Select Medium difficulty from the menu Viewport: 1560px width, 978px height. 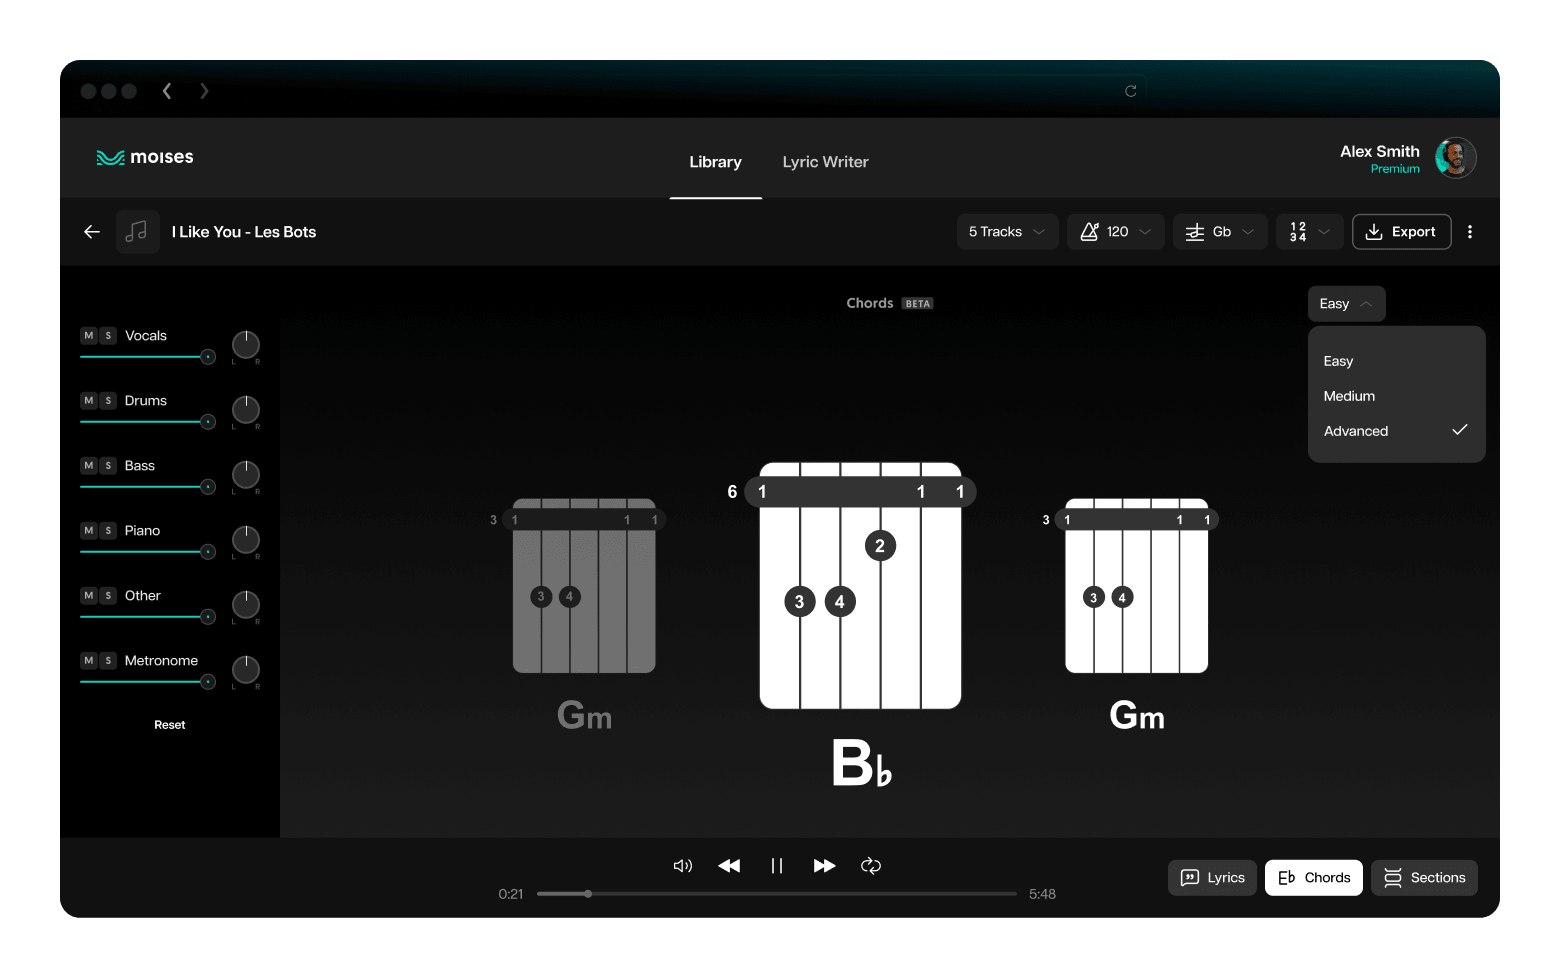pyautogui.click(x=1349, y=396)
